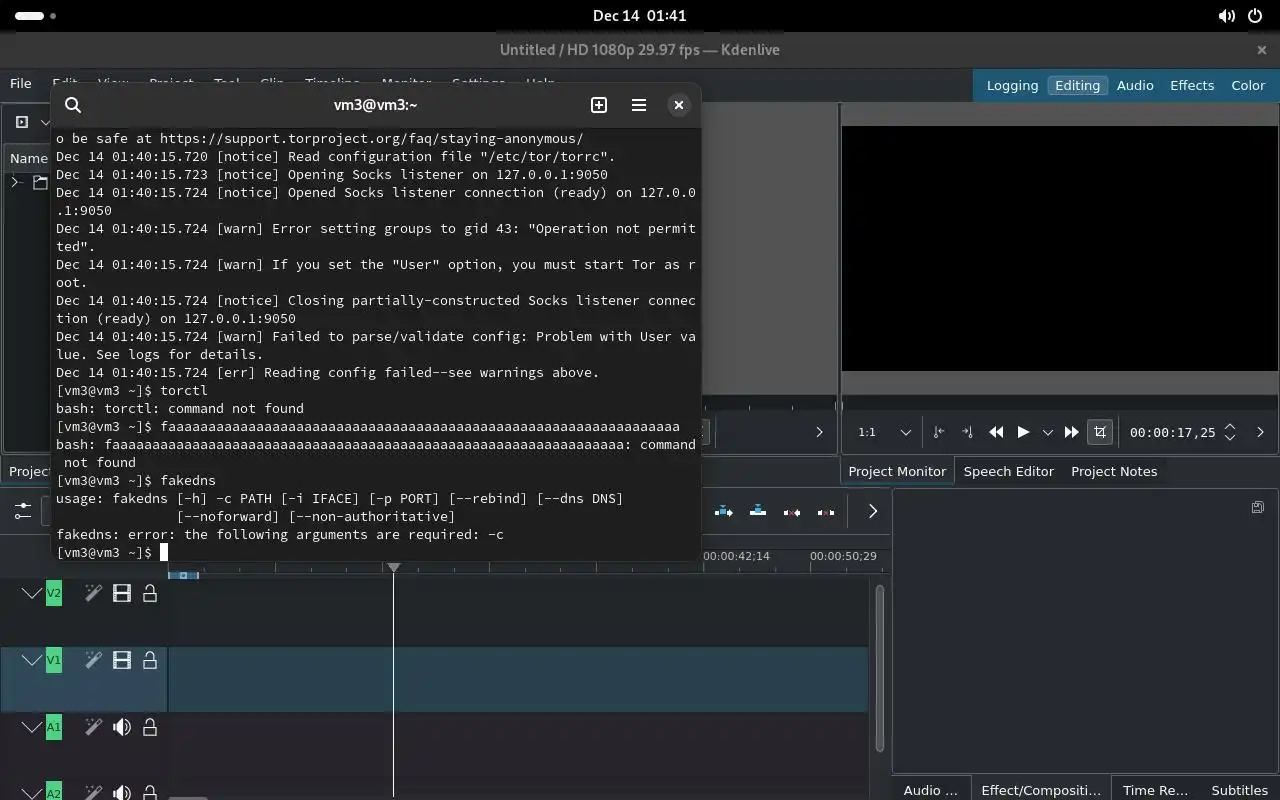Expand the project monitor toolbar overflow chevron

[x=1260, y=432]
